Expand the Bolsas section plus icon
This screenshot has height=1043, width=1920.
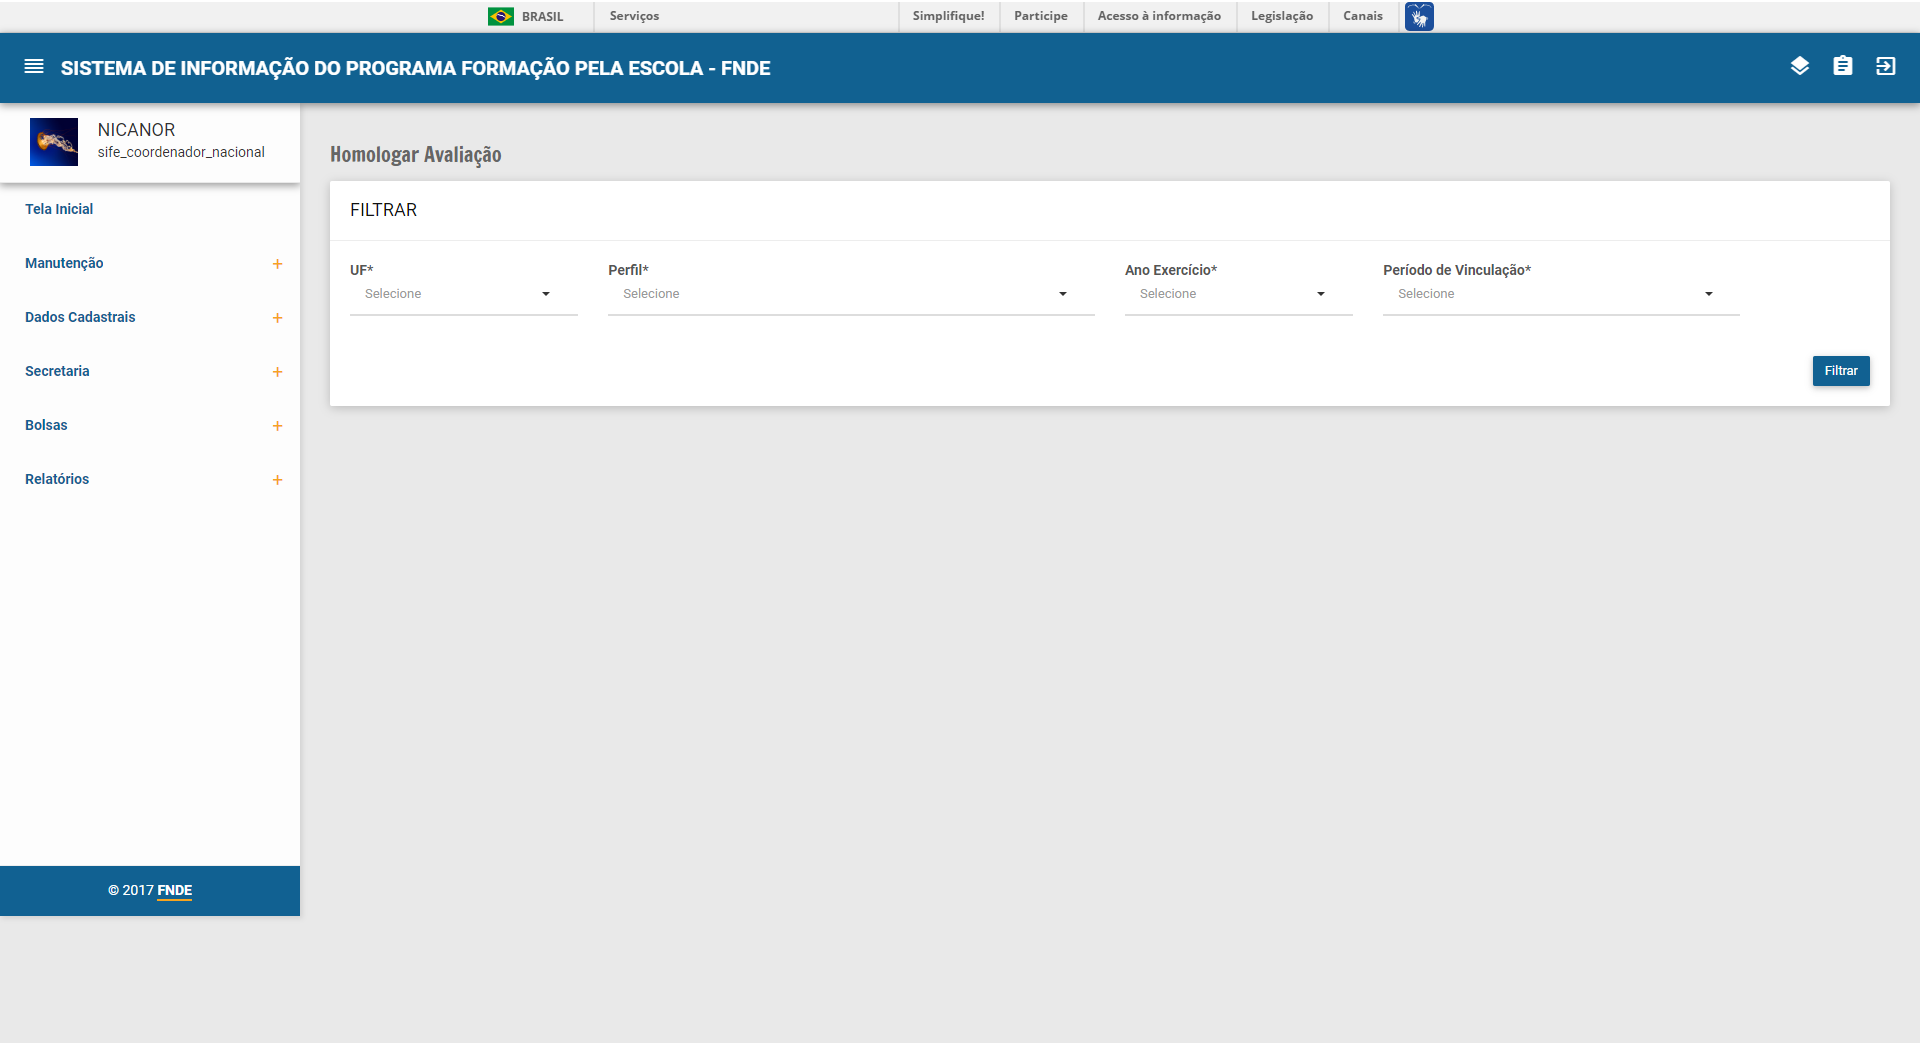tap(277, 426)
